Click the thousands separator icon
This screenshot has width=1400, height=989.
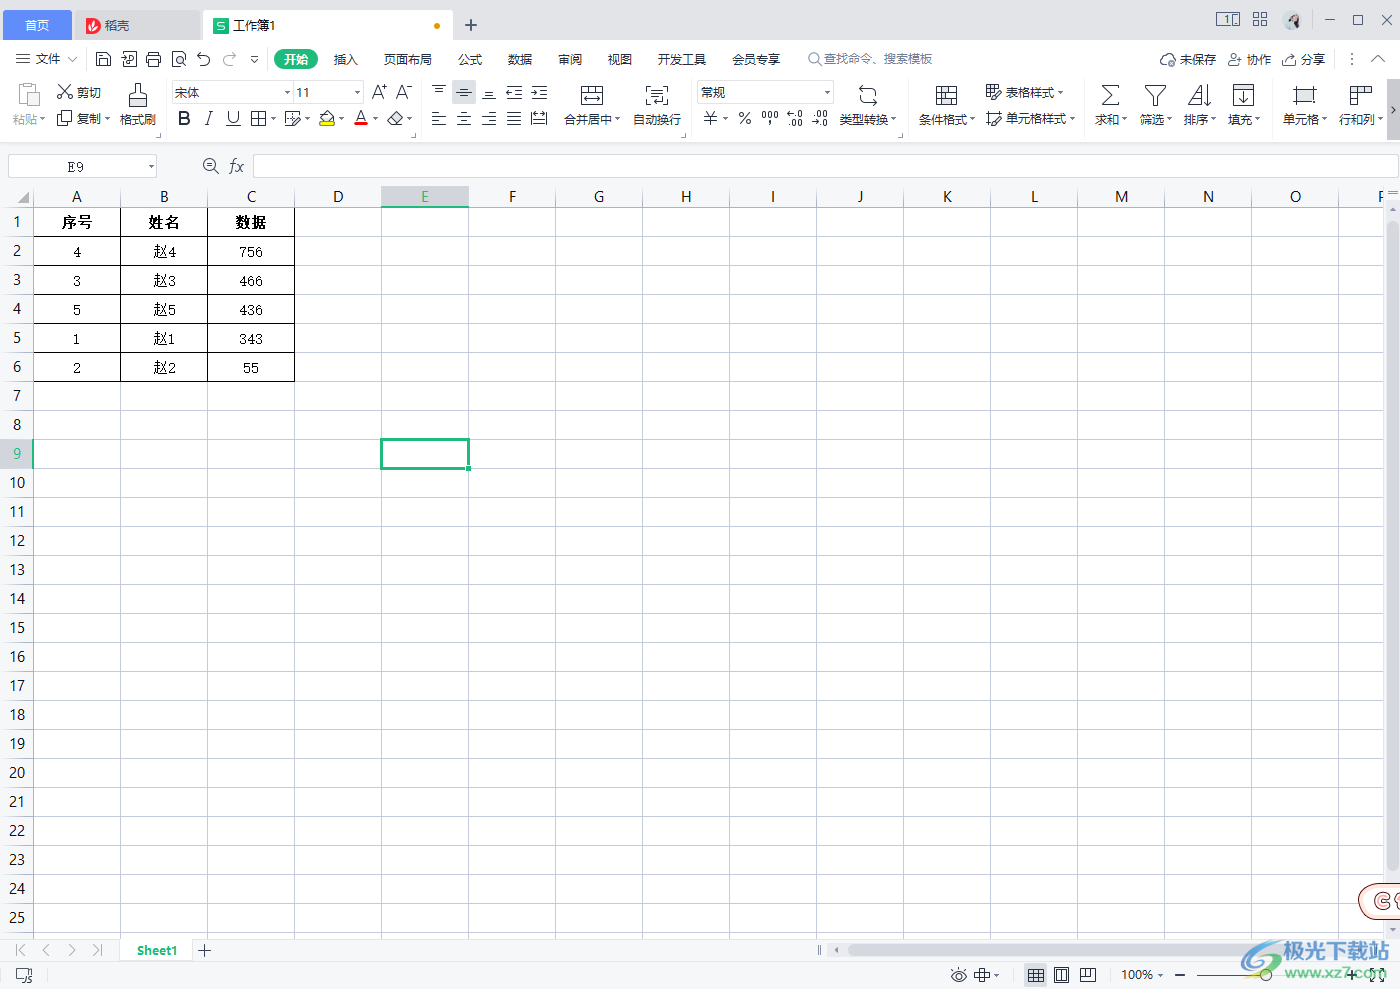click(770, 119)
